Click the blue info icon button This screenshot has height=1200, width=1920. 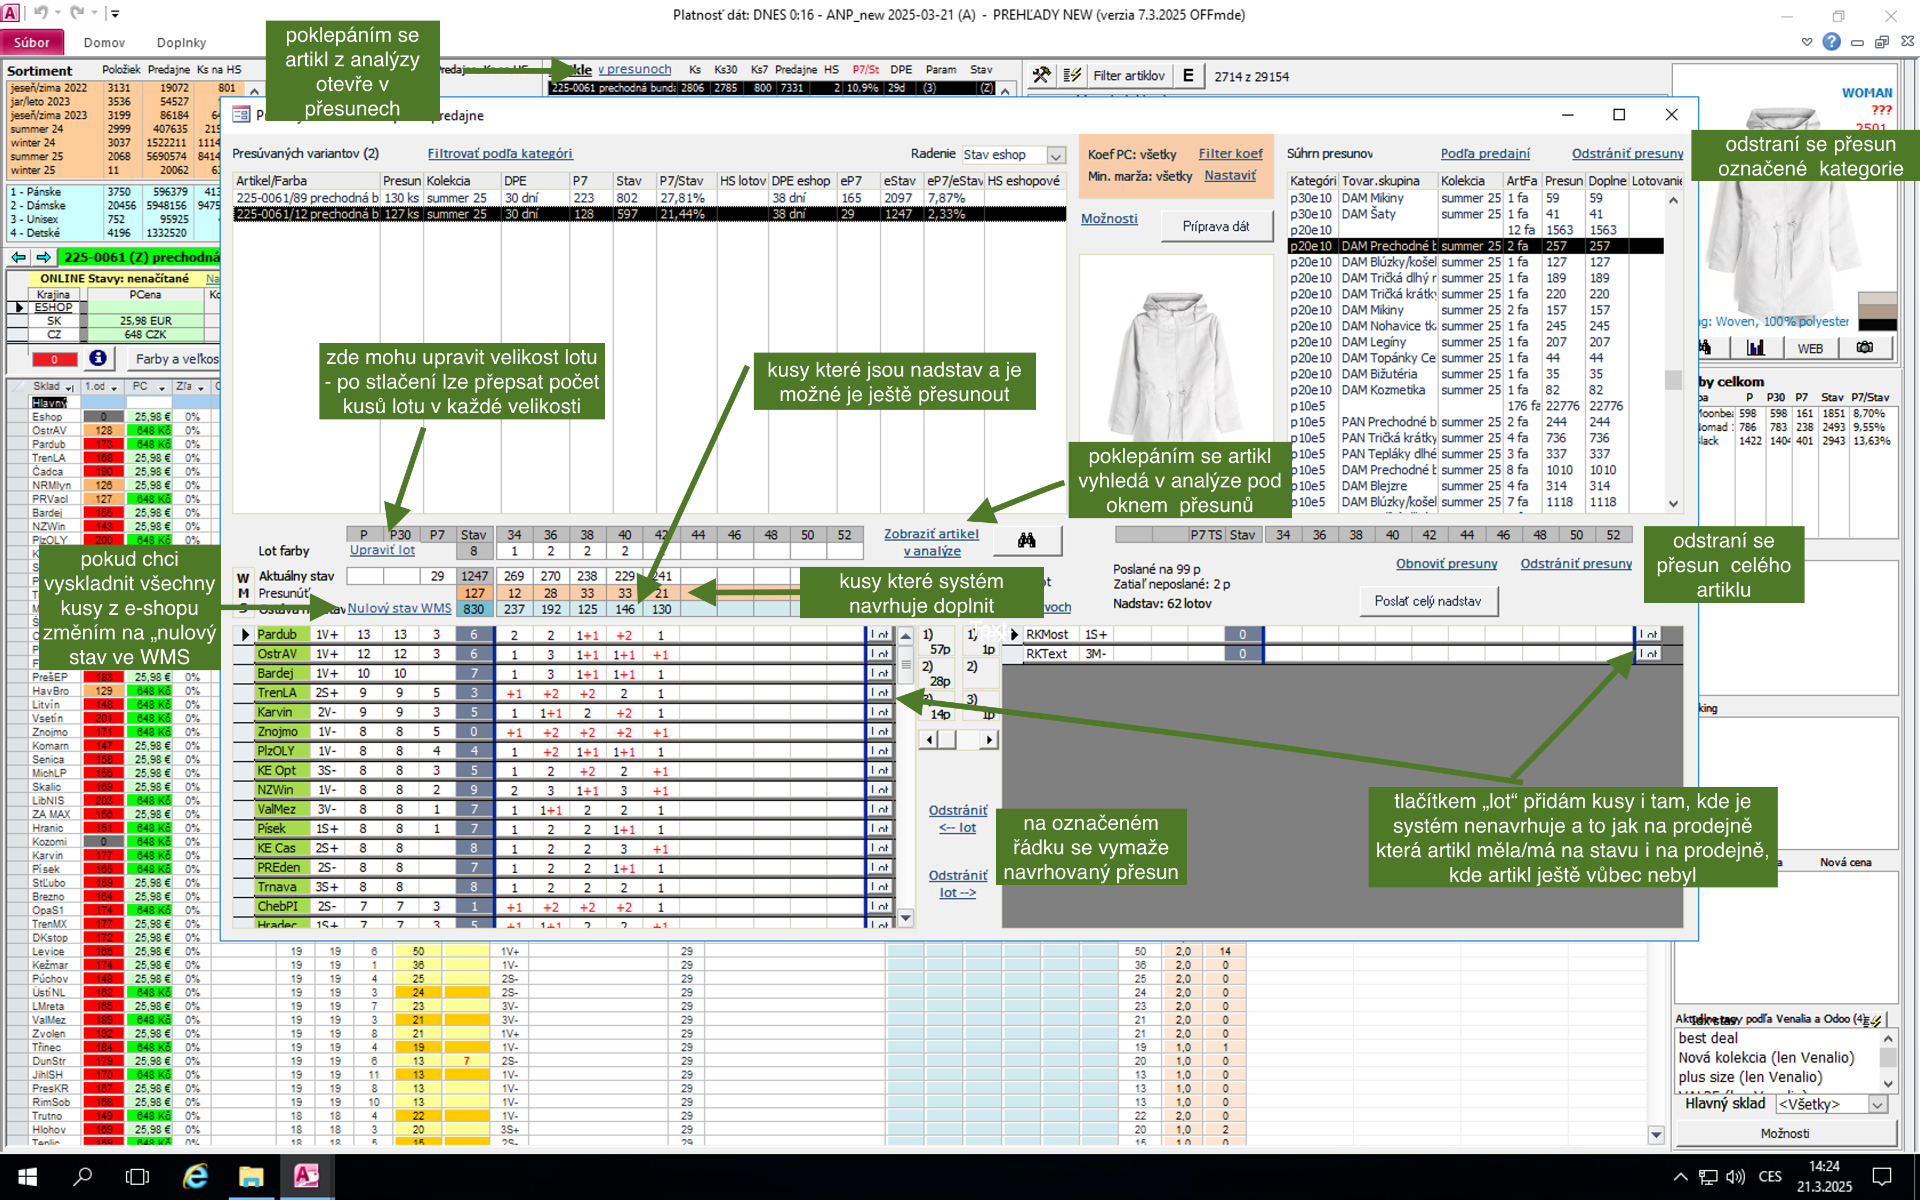pyautogui.click(x=97, y=358)
